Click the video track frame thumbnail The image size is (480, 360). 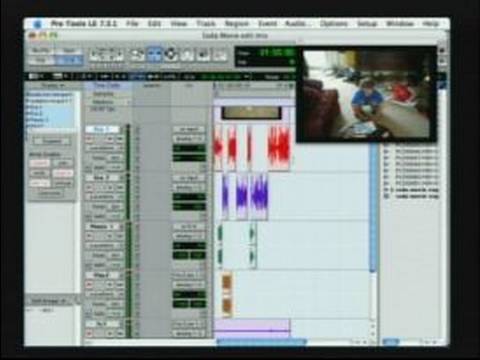pos(252,113)
